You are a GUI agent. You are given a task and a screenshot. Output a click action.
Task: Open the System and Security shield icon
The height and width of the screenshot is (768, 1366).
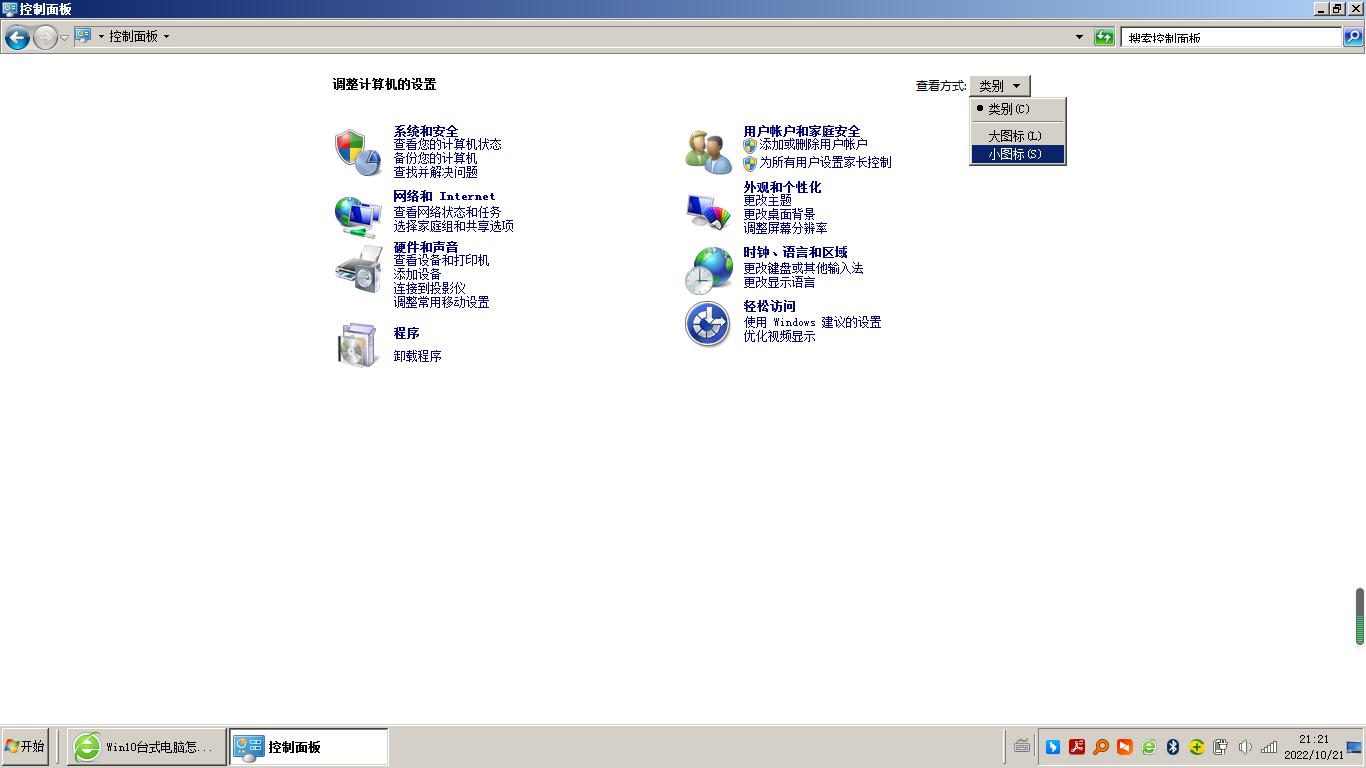point(358,152)
